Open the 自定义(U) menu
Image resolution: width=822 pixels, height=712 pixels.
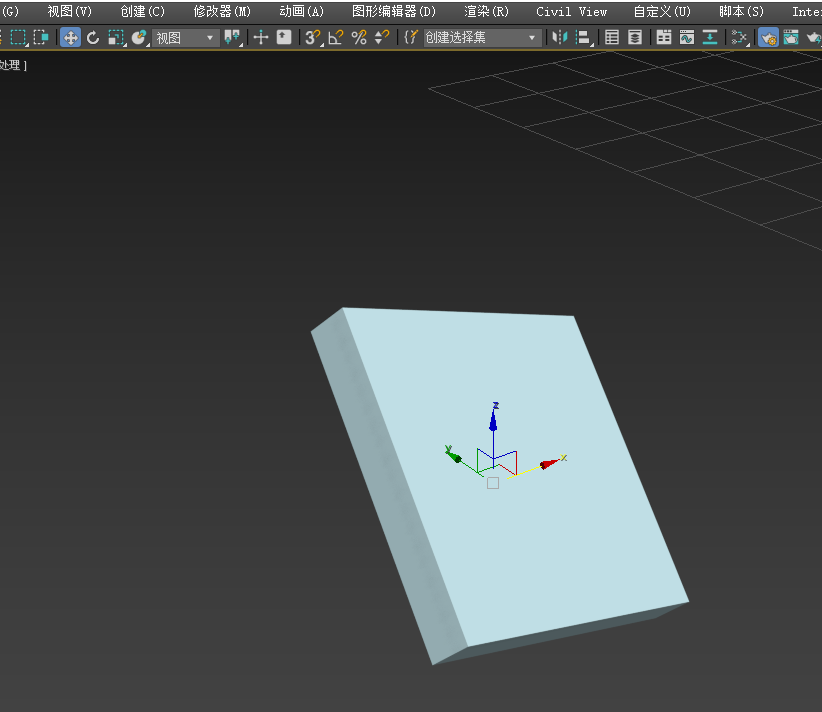(x=662, y=12)
